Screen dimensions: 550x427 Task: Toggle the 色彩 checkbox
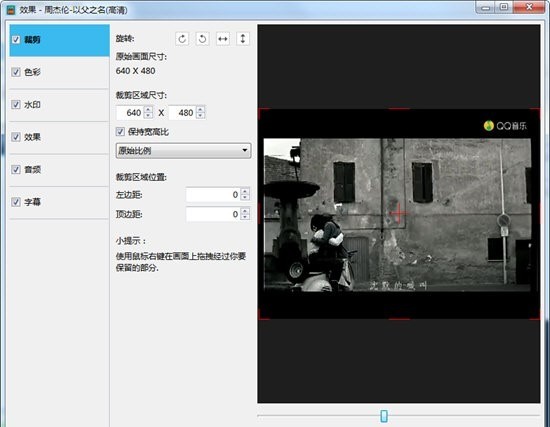coord(16,72)
